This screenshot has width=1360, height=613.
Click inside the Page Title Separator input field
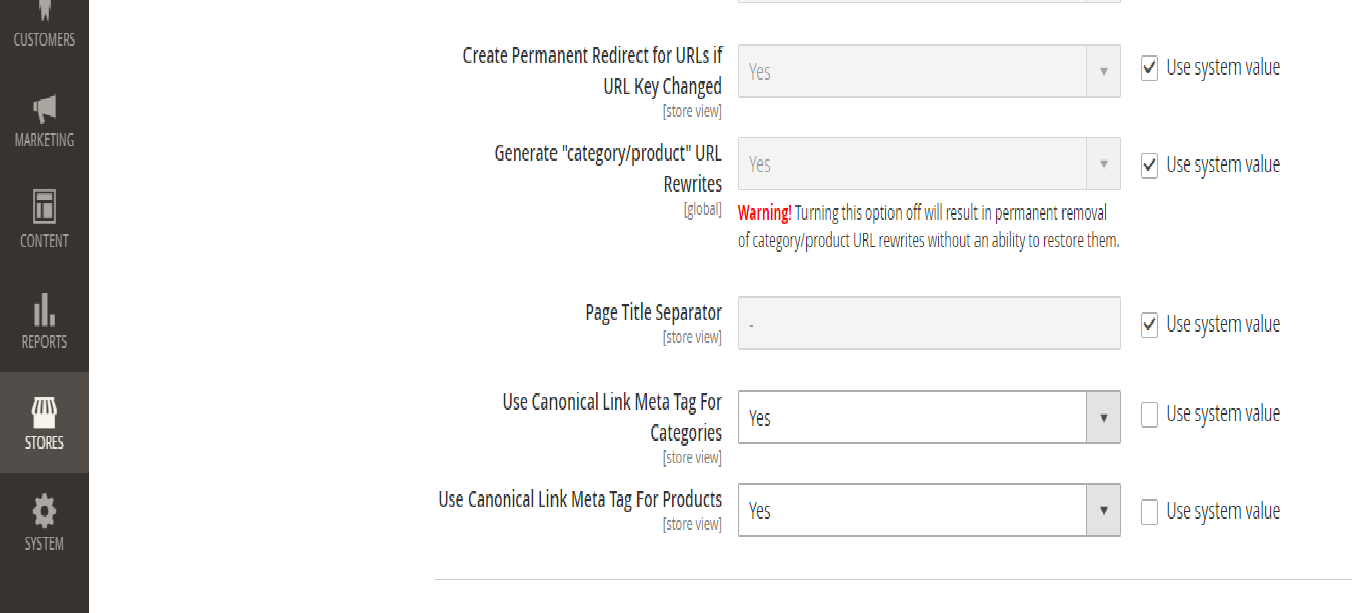928,323
